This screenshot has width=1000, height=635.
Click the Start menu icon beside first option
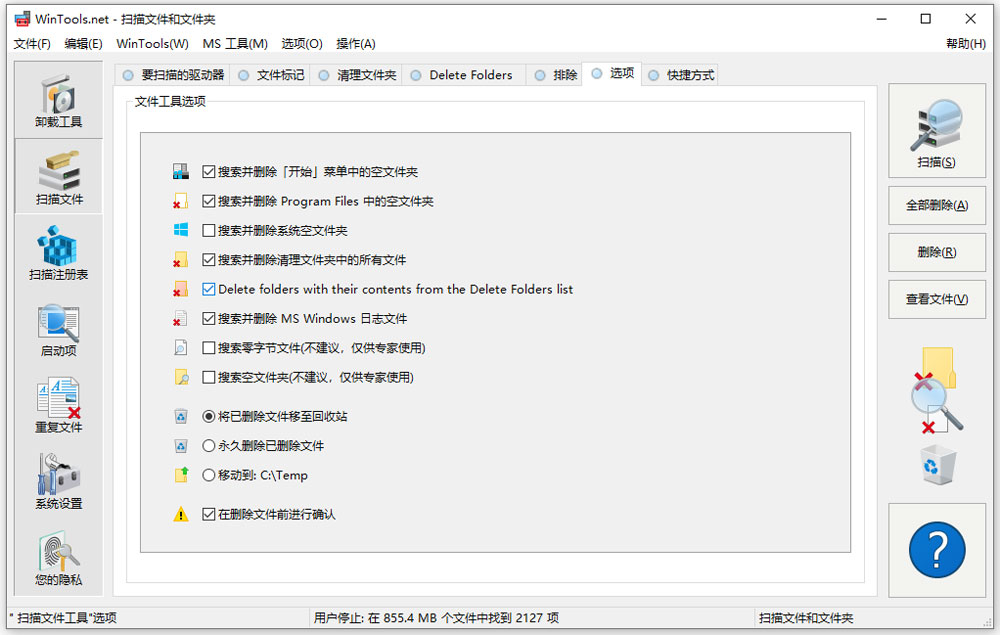tap(180, 172)
